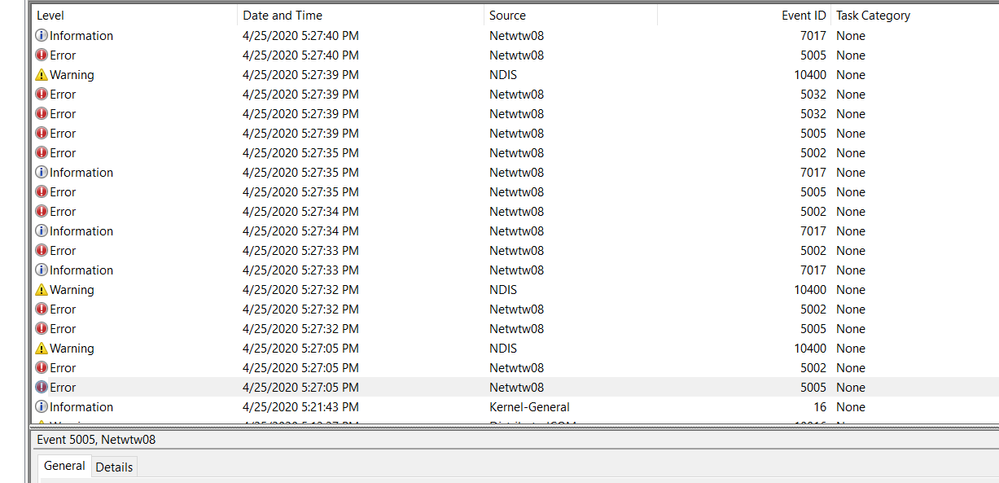This screenshot has height=483, width=999.
Task: Click the Error icon of the 5:27:34 PM event 5002
Action: pos(41,212)
